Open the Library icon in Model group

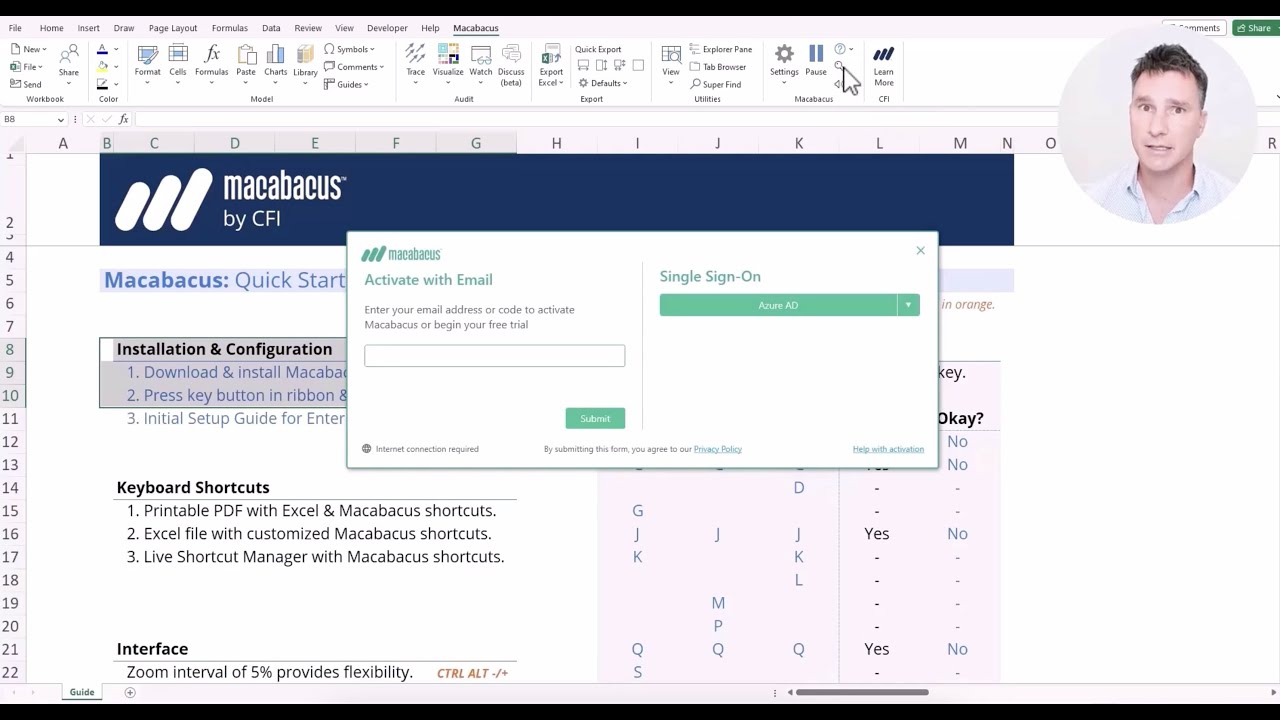(x=305, y=60)
